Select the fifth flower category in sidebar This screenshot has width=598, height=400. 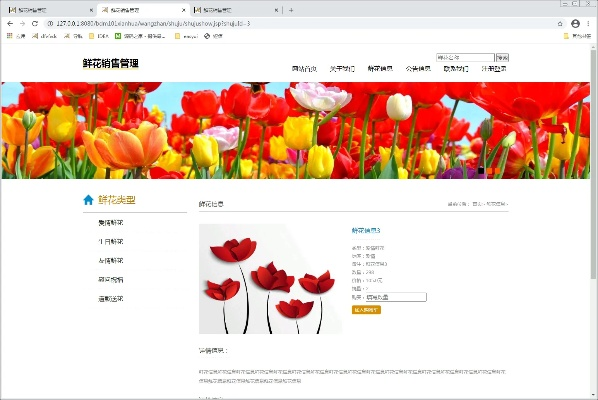coord(111,299)
